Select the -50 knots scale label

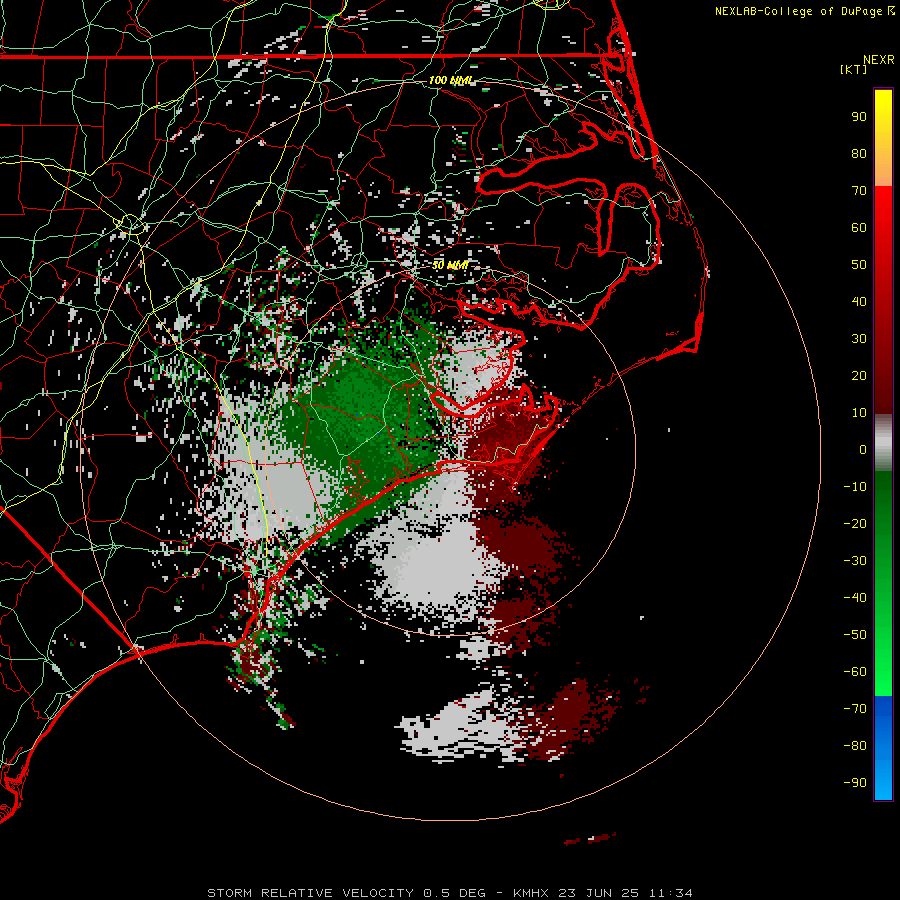855,635
